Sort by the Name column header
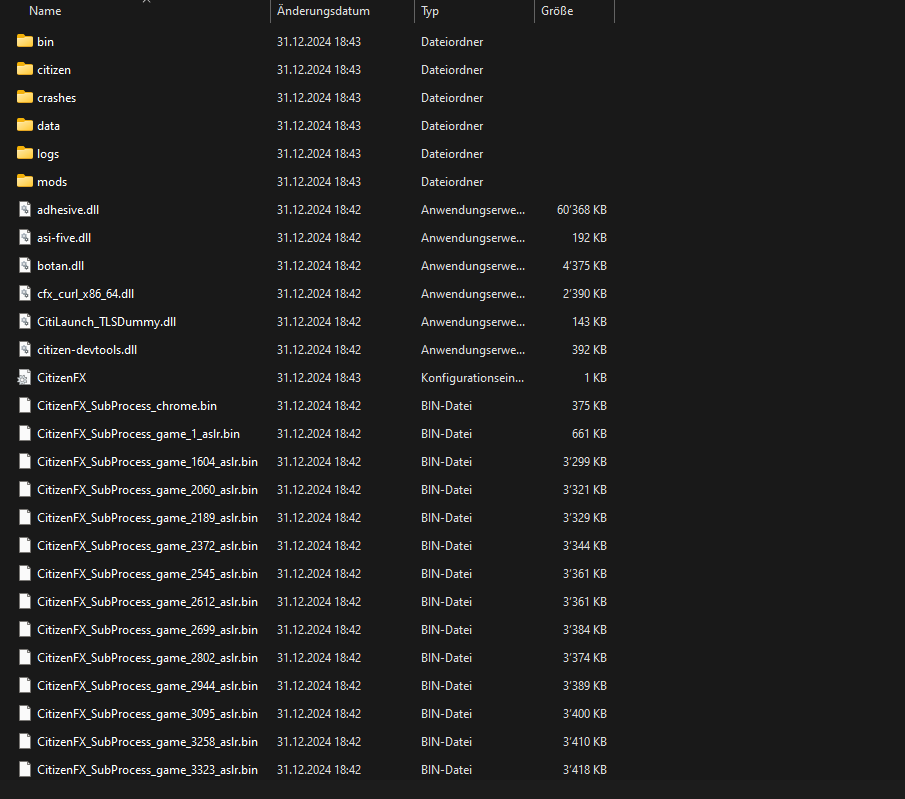905x799 pixels. tap(45, 11)
